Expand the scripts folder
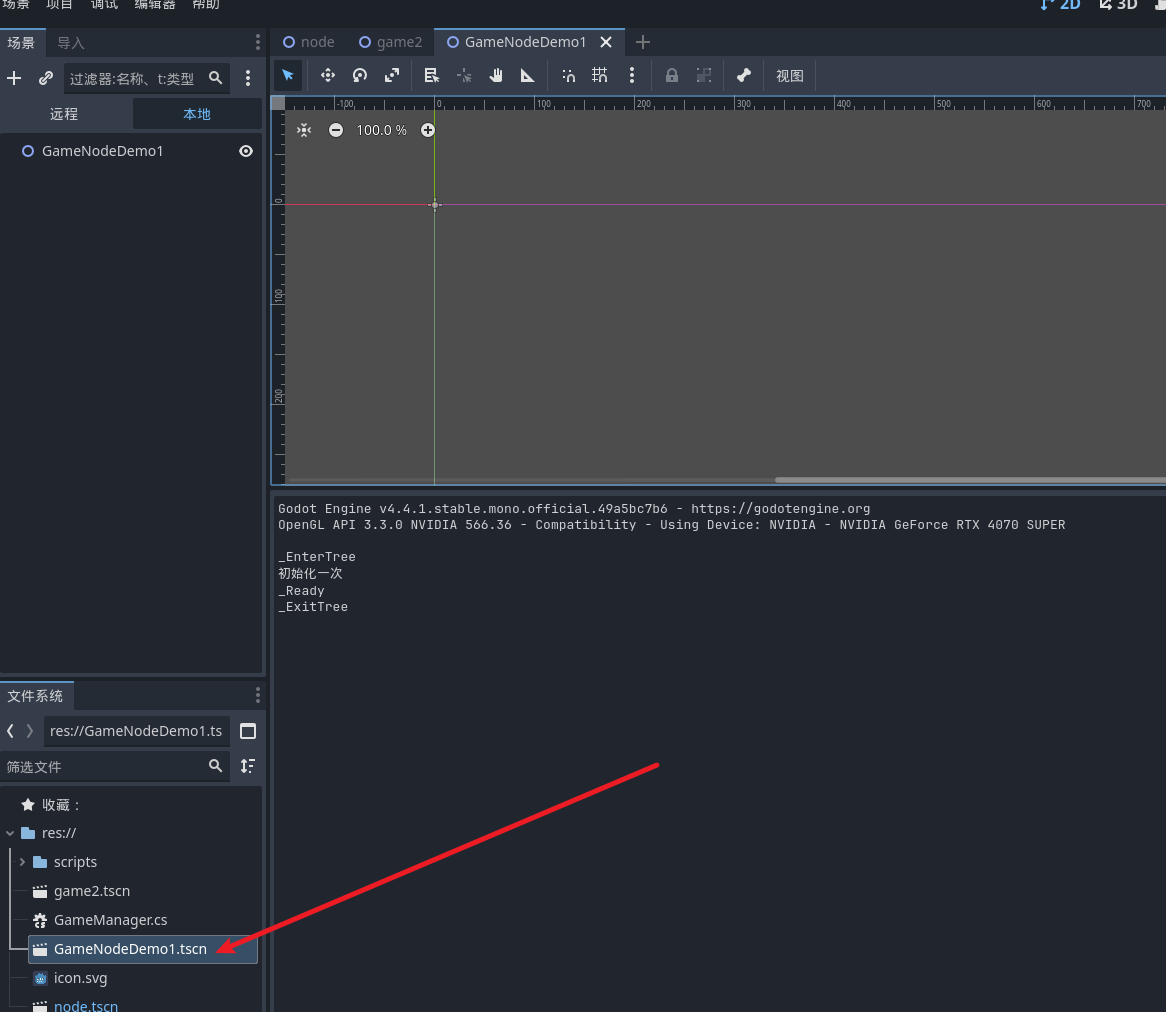Image resolution: width=1166 pixels, height=1012 pixels. (22, 863)
